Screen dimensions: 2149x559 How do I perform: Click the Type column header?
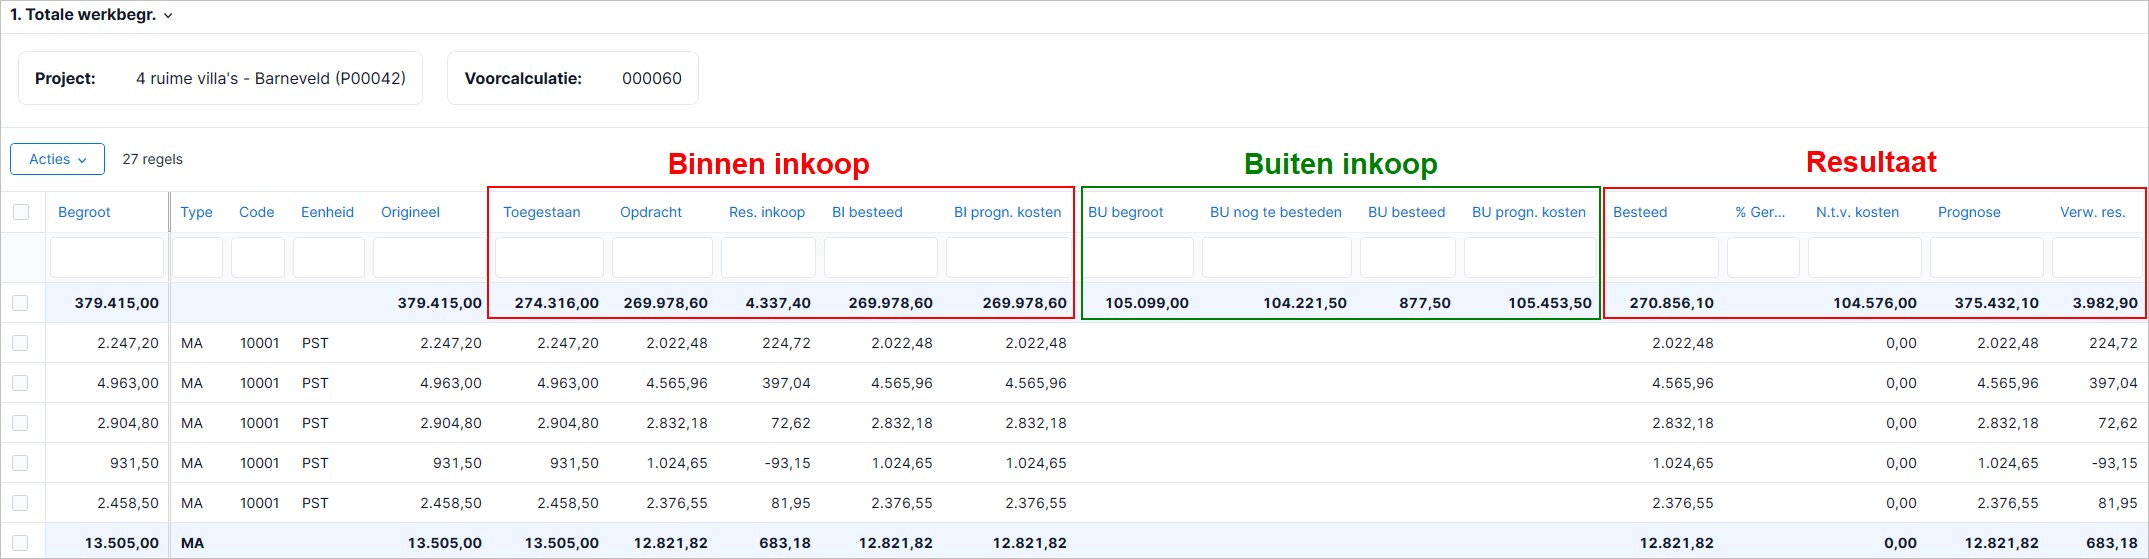click(x=196, y=212)
